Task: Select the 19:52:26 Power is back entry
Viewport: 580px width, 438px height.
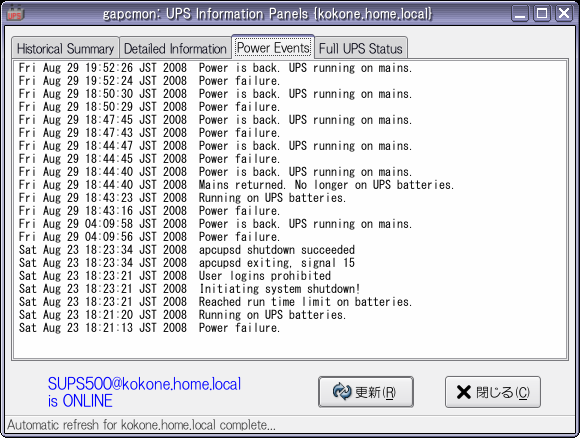Action: (215, 68)
